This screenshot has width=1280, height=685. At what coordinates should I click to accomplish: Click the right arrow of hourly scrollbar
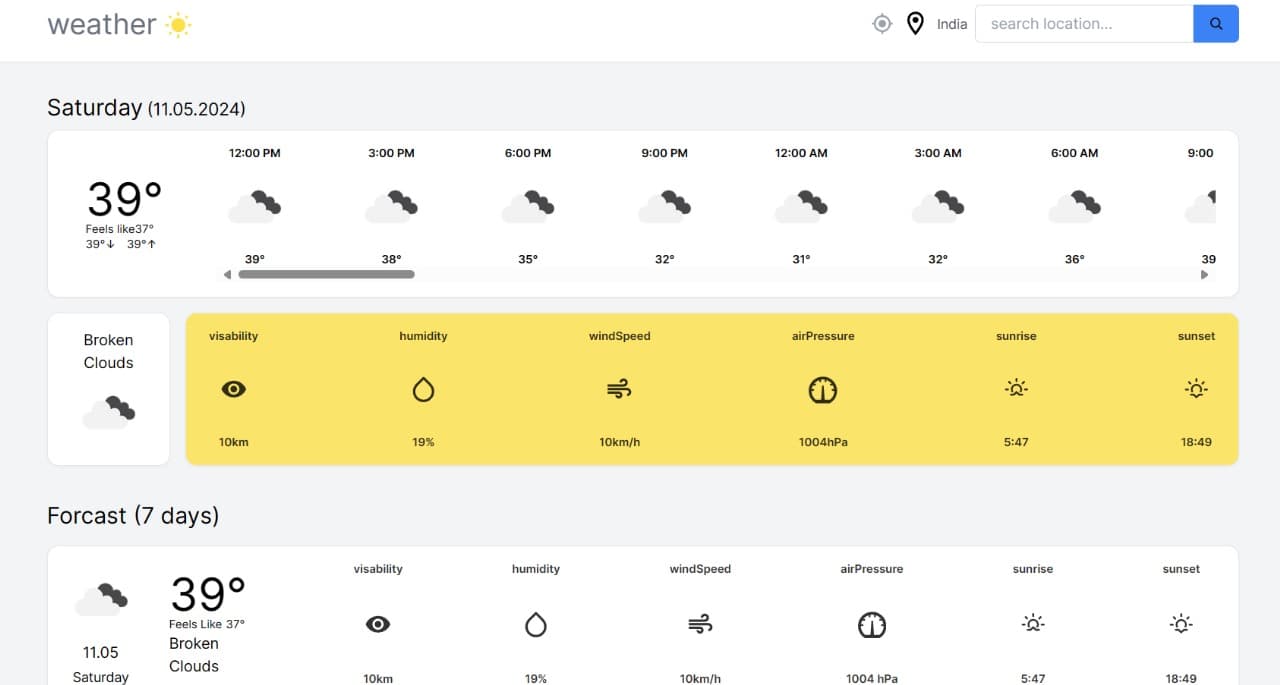[x=1204, y=274]
